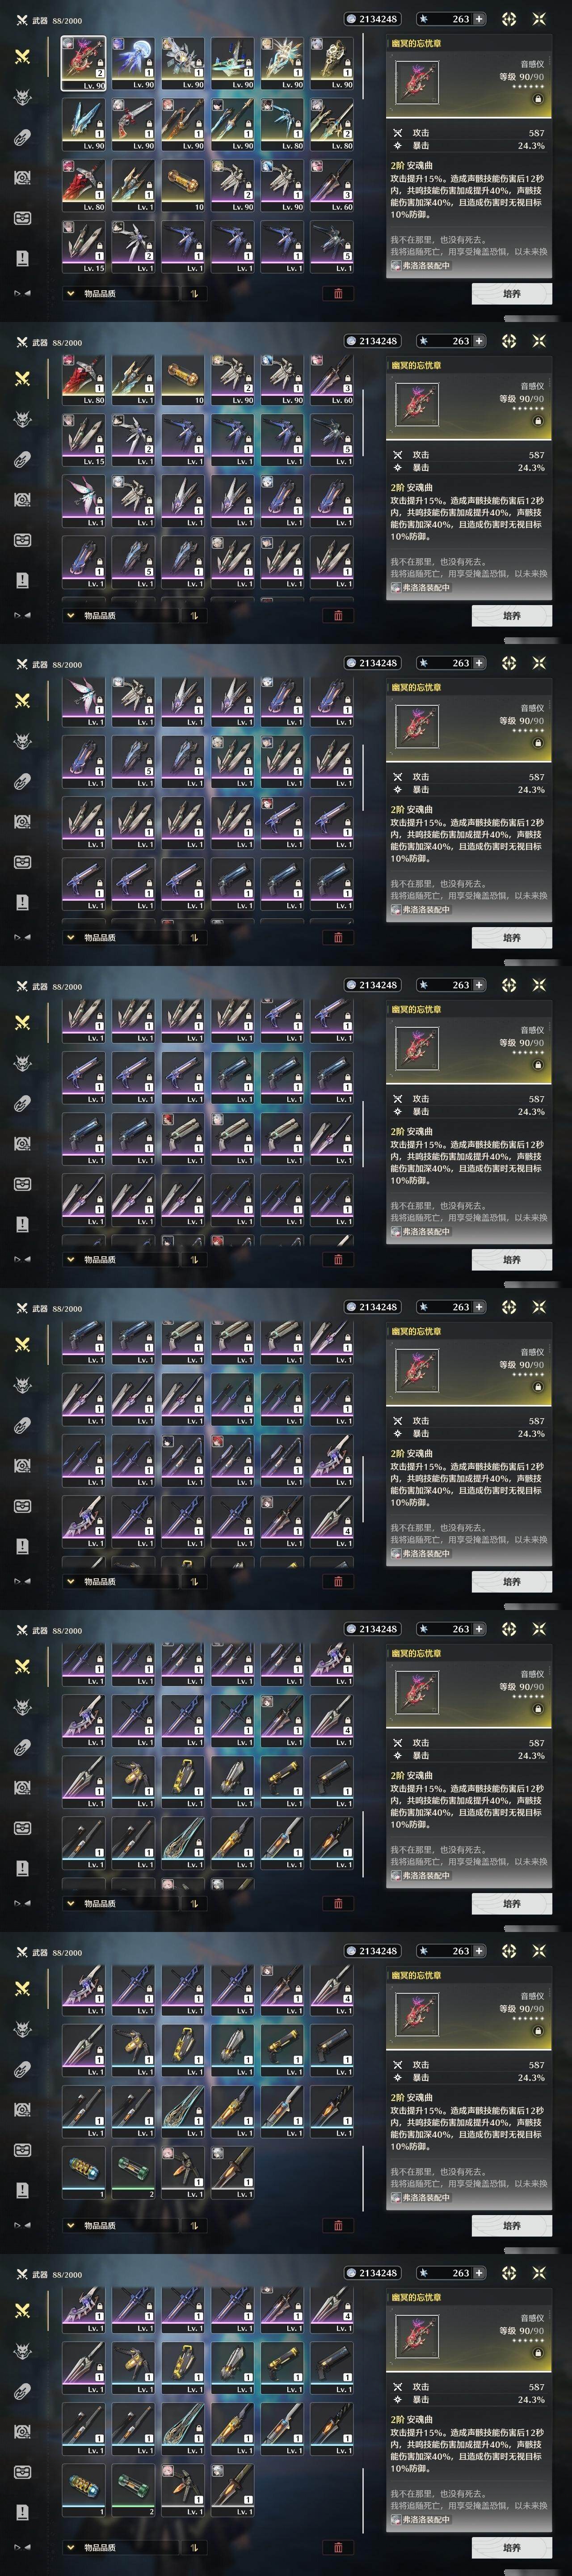Open the exclamation-mark quest items tab in topmost sidebar
Screen dimensions: 572x2576
21,258
